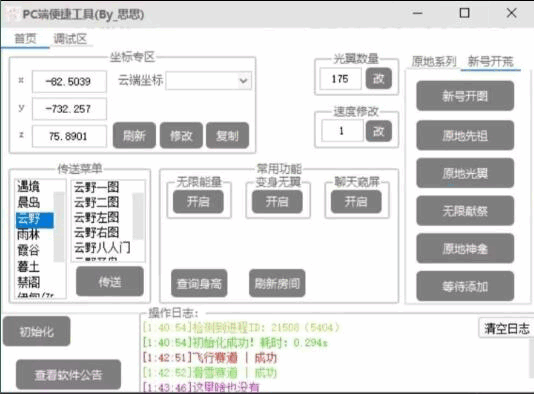The image size is (534, 394).
Task: Choose 云野八人门 in the sub-map list
Action: 102,248
